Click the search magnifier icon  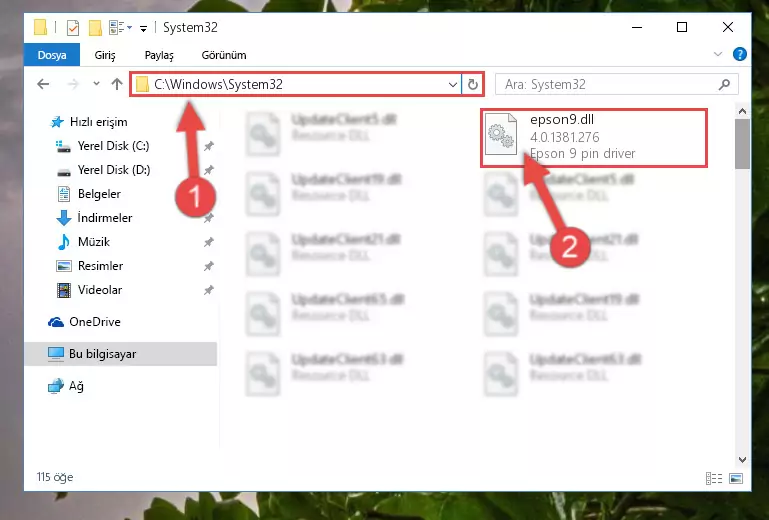724,84
